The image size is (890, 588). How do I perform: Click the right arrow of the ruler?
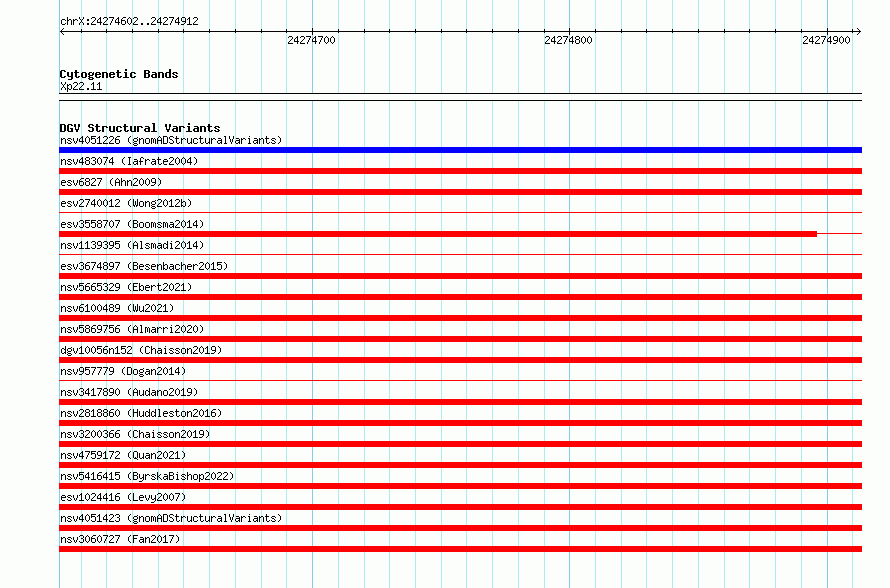click(x=858, y=32)
